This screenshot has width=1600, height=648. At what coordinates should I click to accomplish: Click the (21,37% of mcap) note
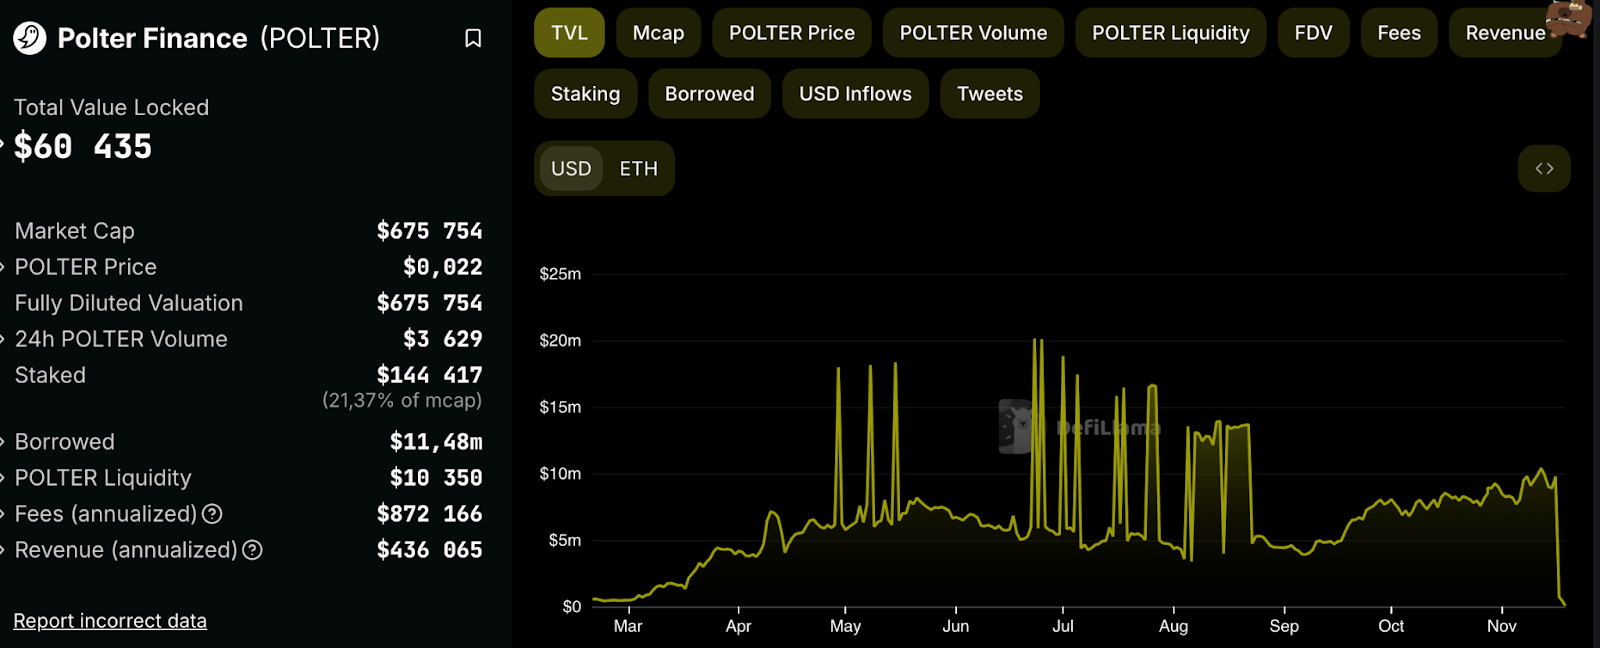(402, 400)
